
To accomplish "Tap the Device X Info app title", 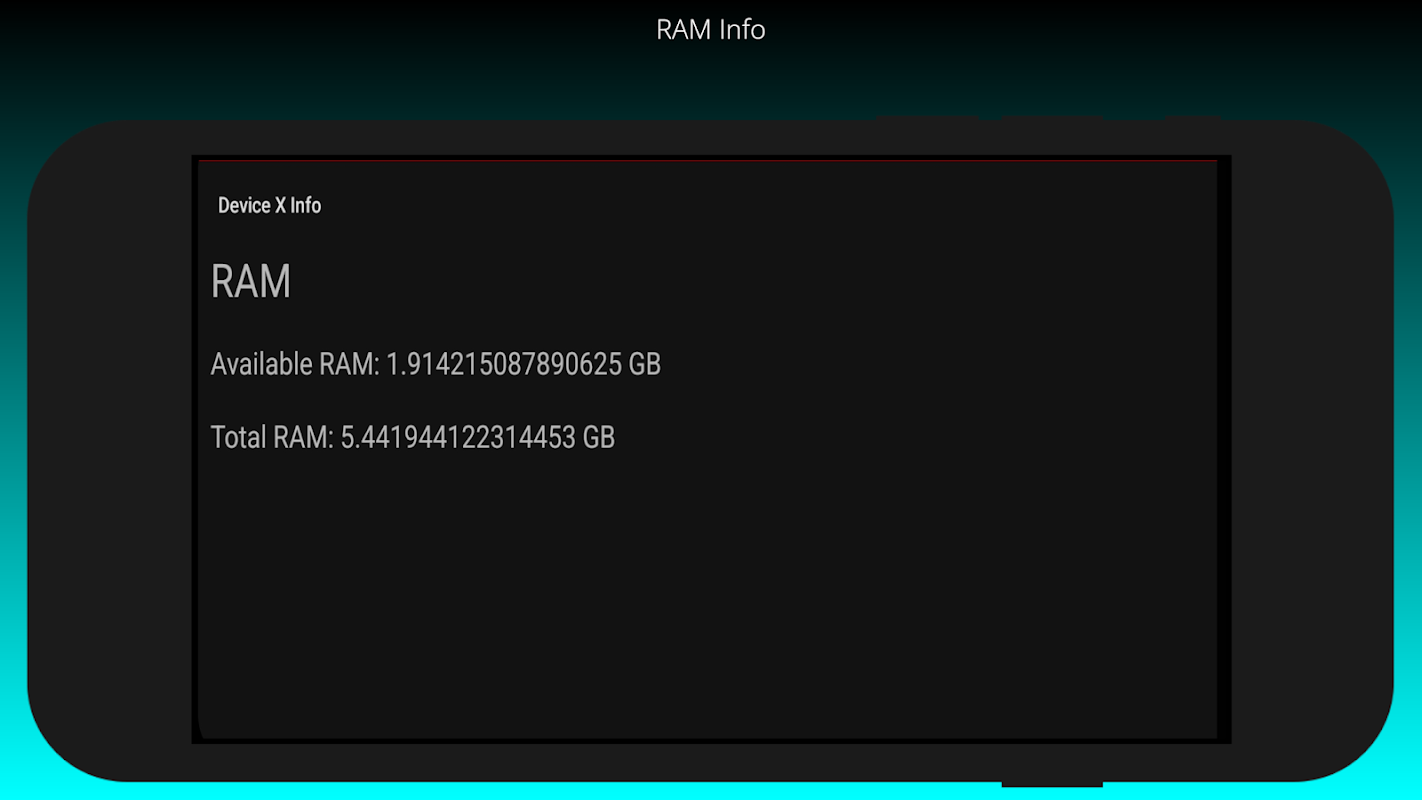I will [270, 205].
